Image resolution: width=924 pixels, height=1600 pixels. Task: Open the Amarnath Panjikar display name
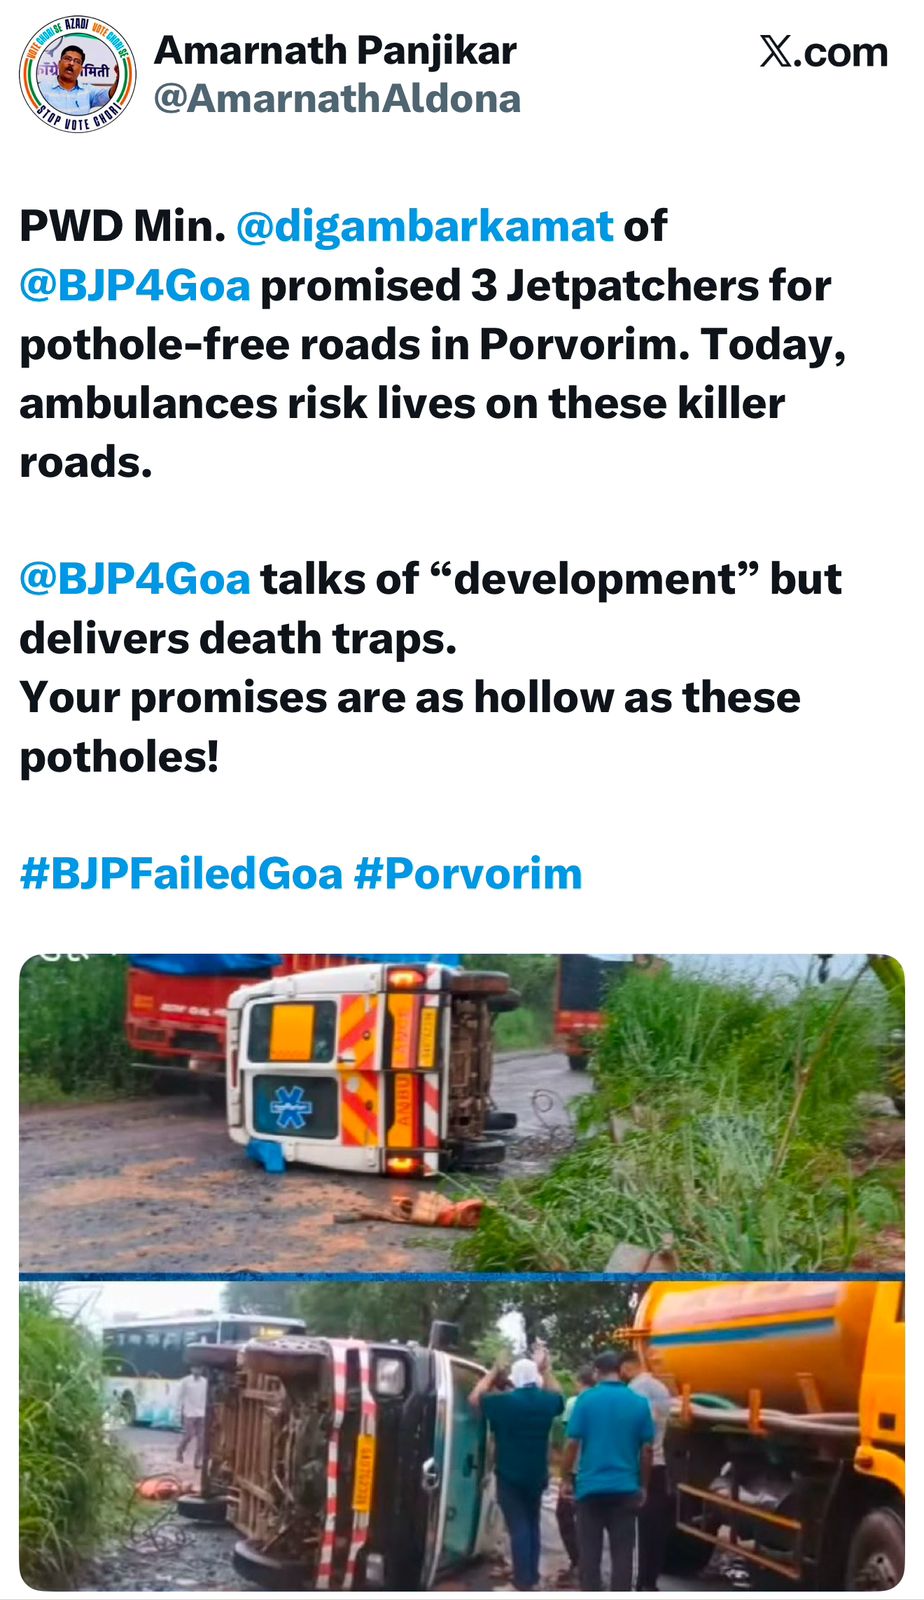pyautogui.click(x=335, y=50)
